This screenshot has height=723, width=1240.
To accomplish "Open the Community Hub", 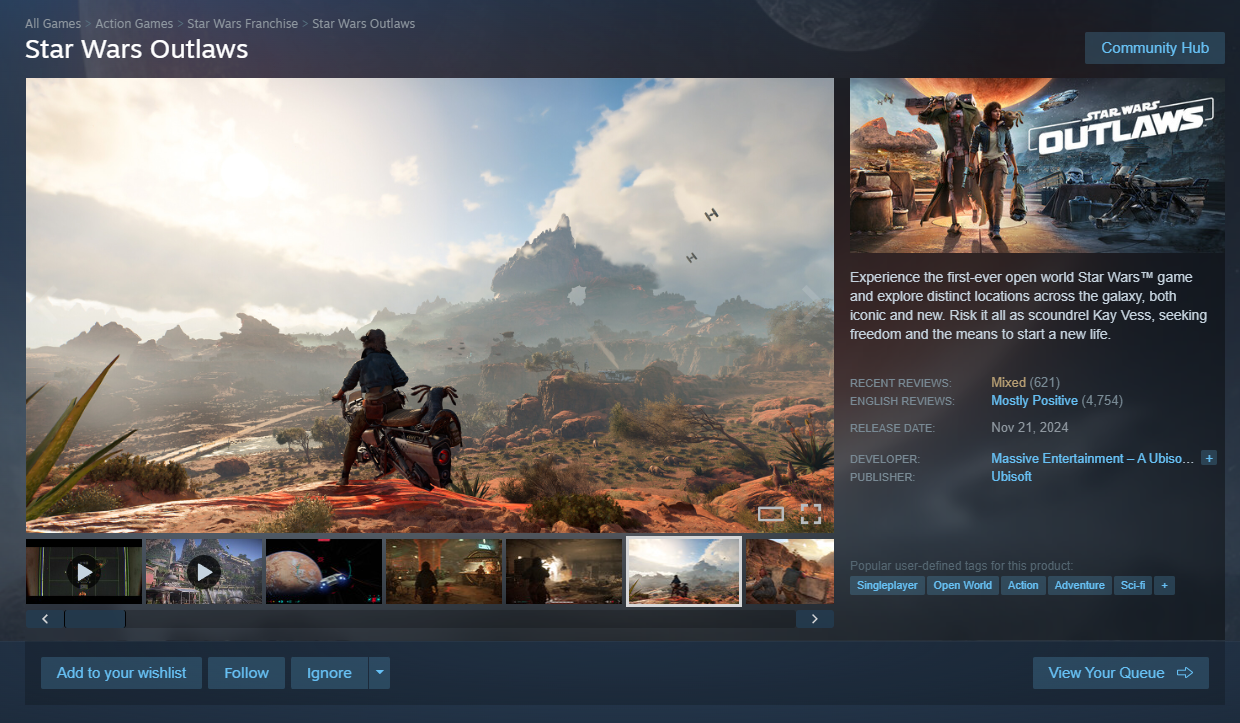I will 1155,48.
